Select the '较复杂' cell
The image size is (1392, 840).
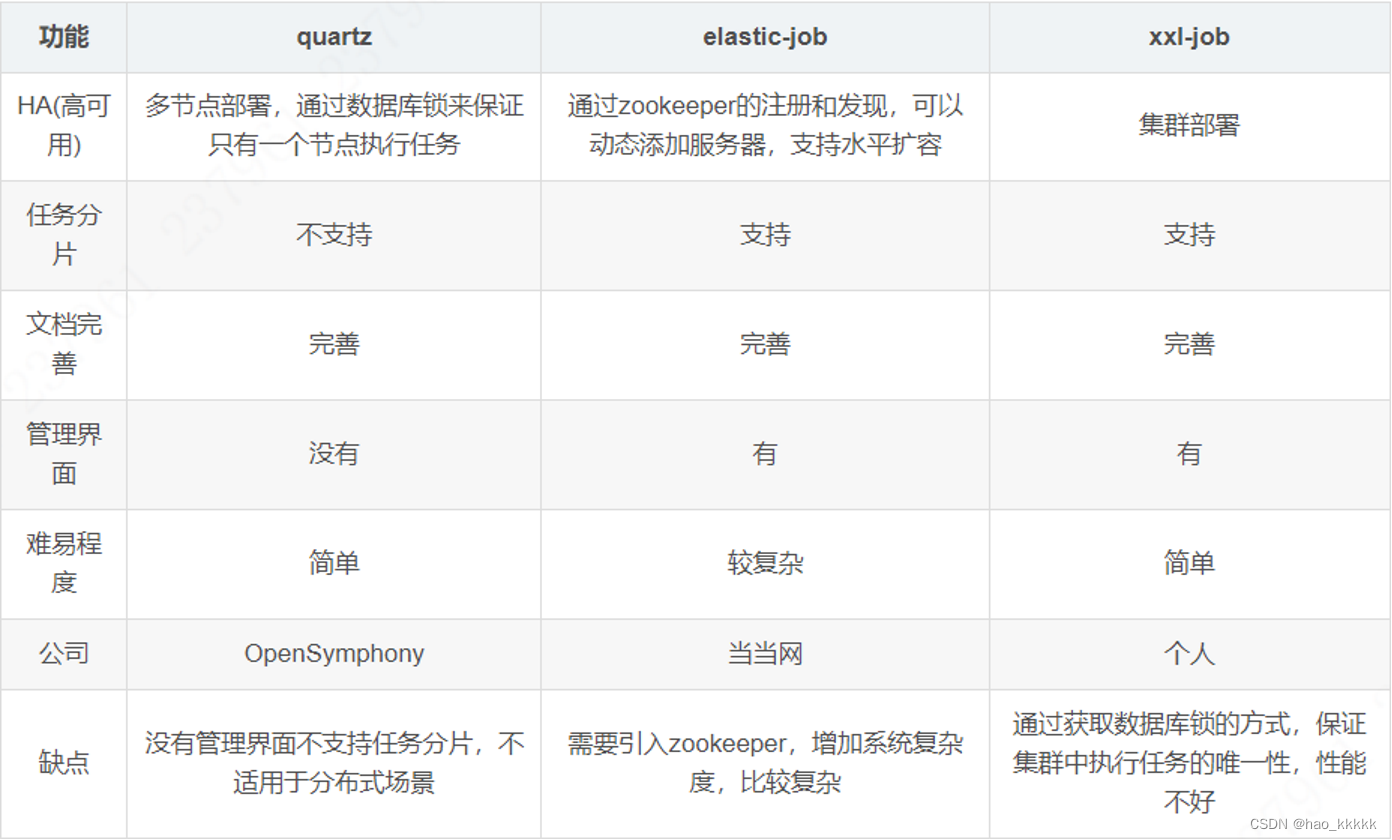click(x=765, y=563)
